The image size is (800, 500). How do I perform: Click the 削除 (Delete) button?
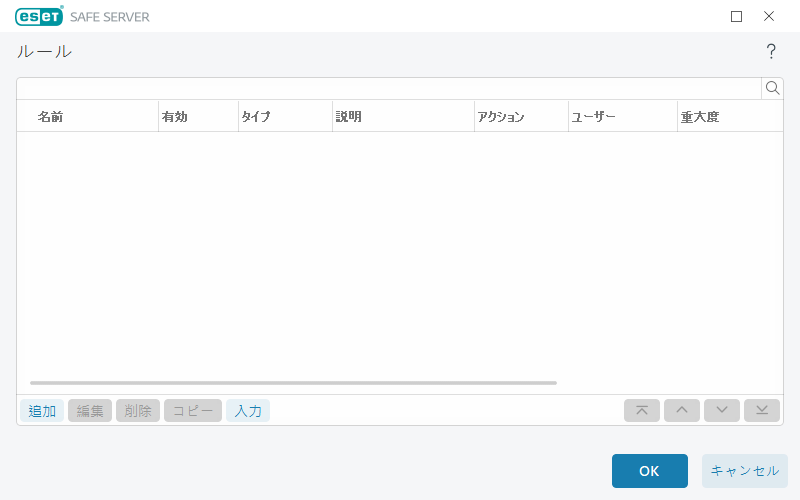coord(138,411)
